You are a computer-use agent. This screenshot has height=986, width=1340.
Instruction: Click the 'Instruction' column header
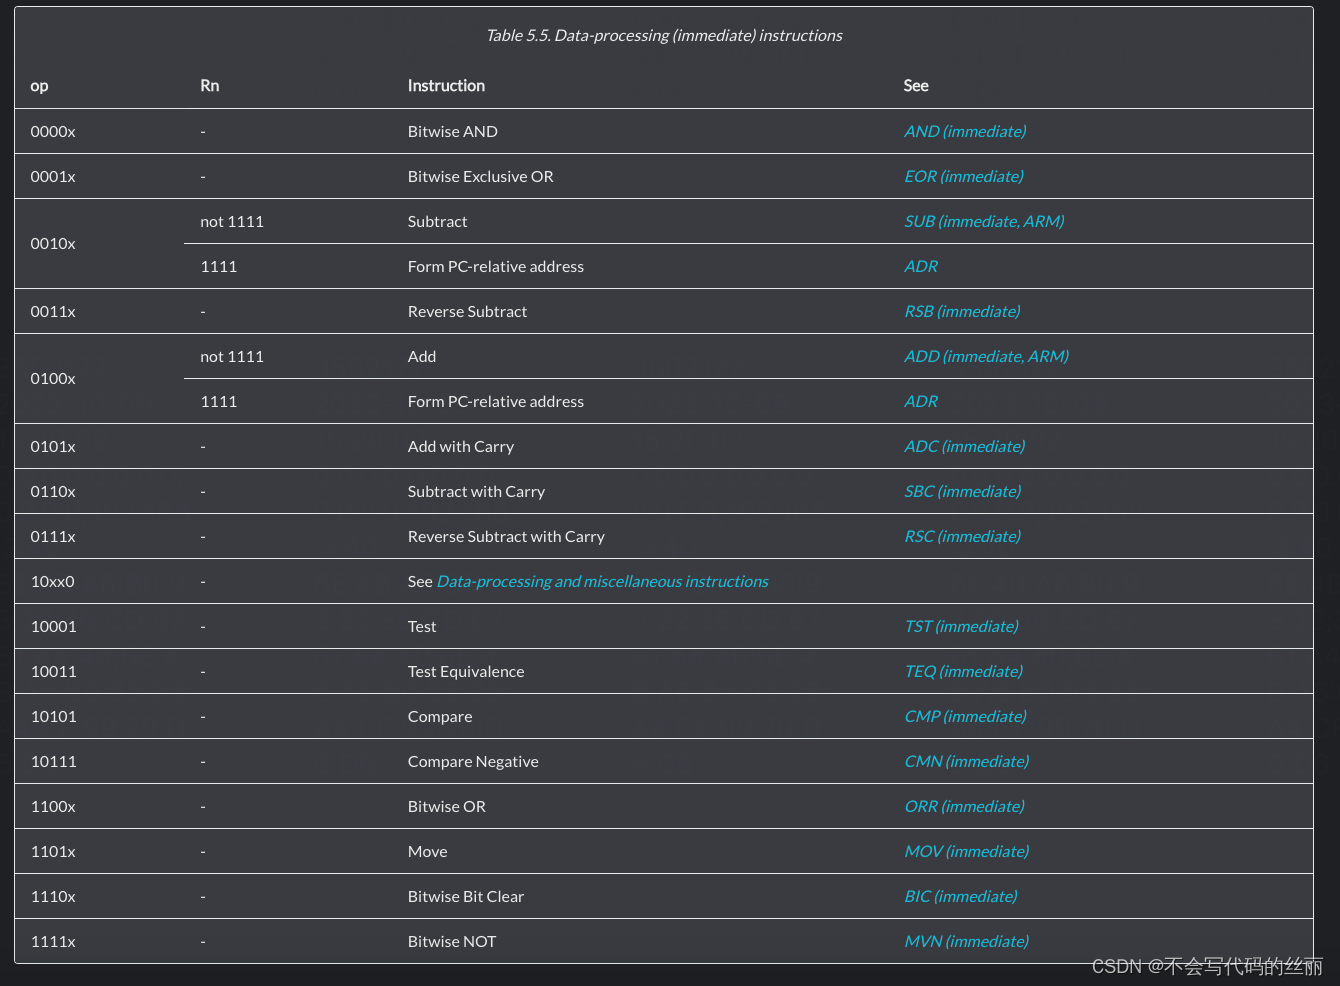point(446,86)
